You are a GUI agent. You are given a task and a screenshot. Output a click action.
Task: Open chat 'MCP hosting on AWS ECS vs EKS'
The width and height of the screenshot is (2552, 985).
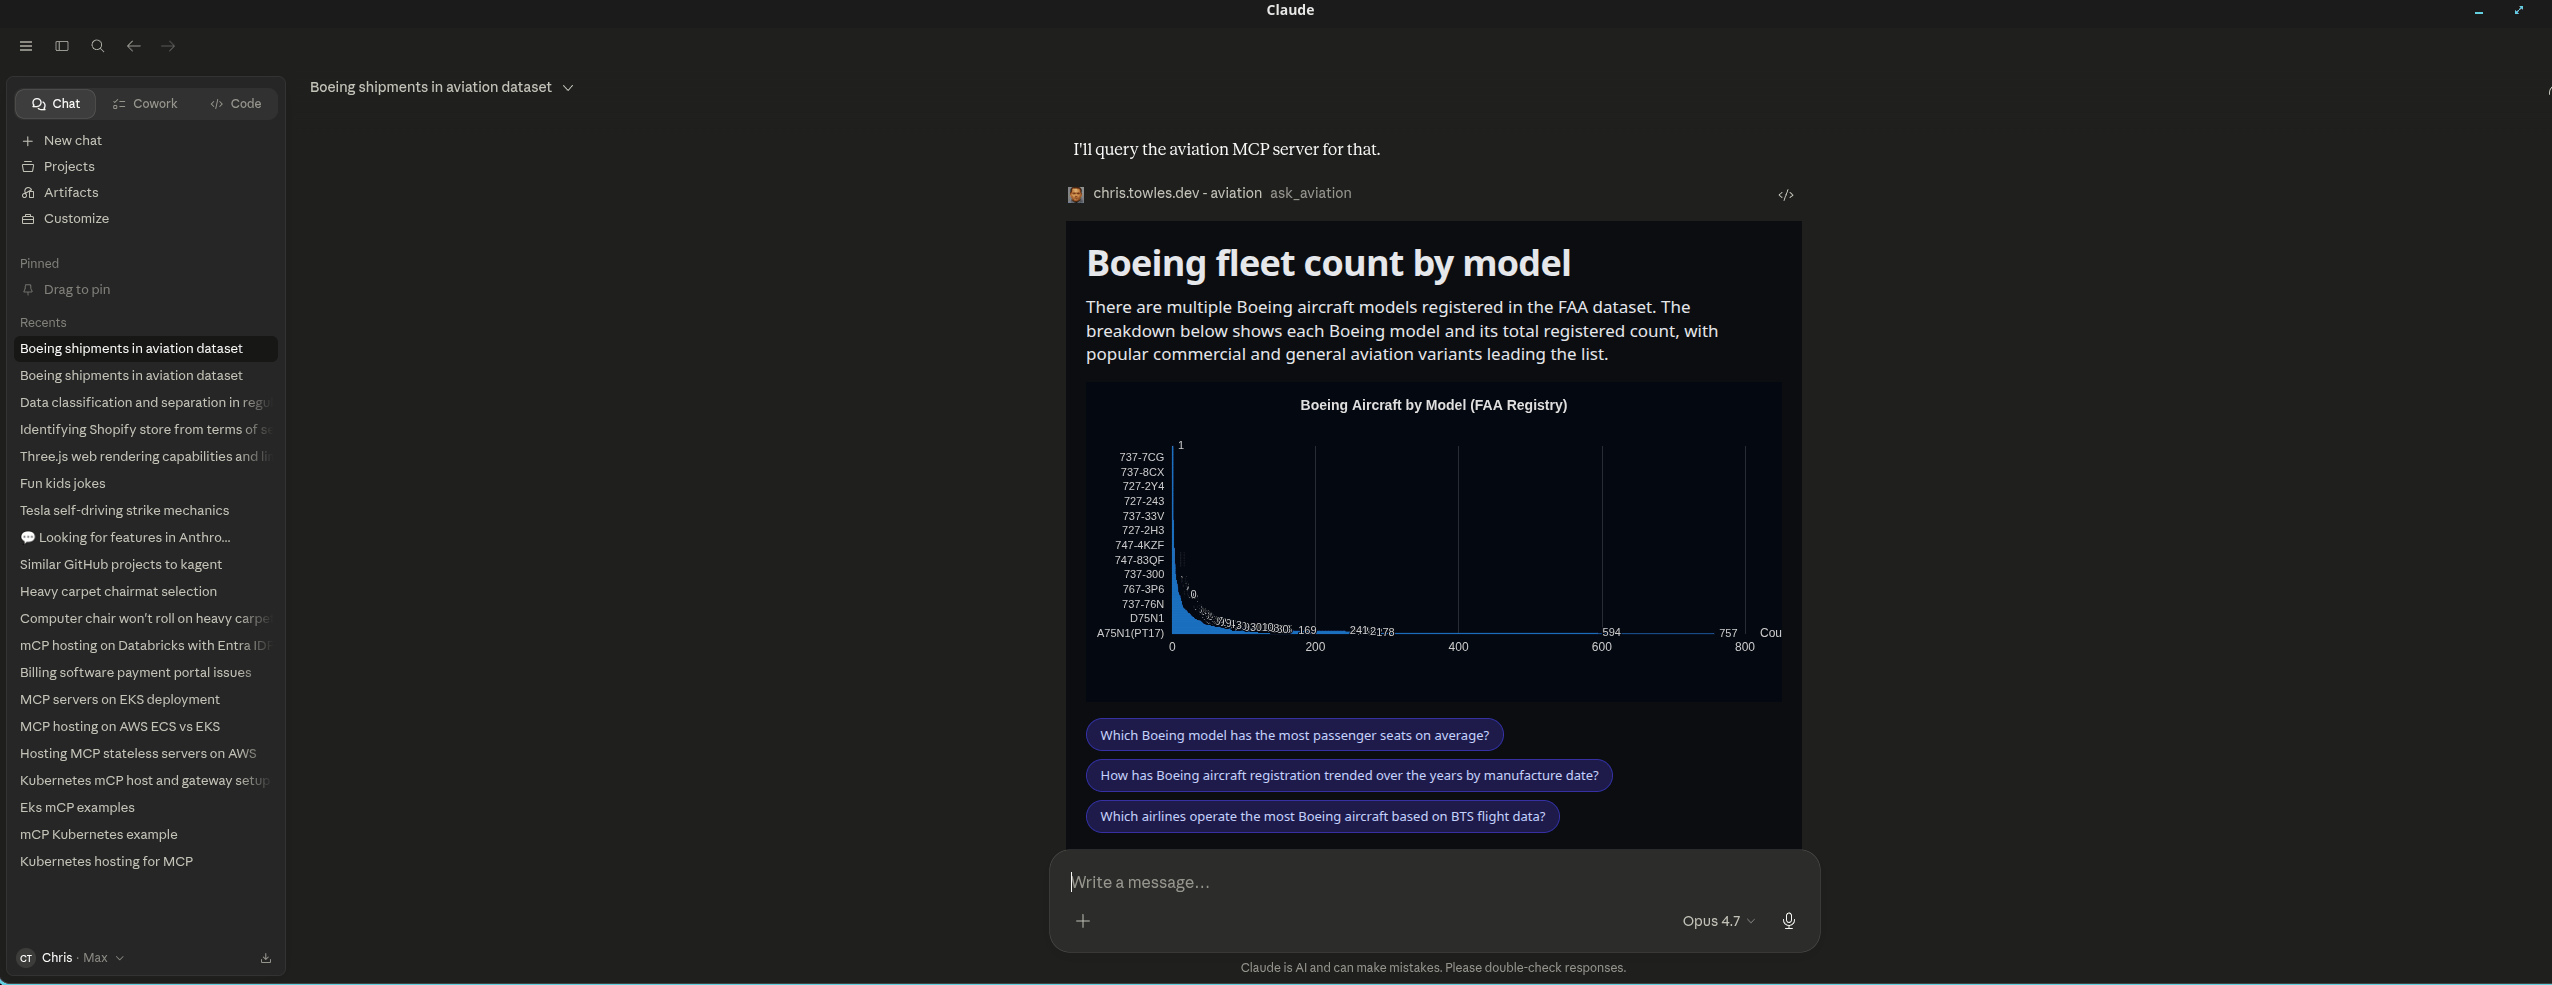146,727
